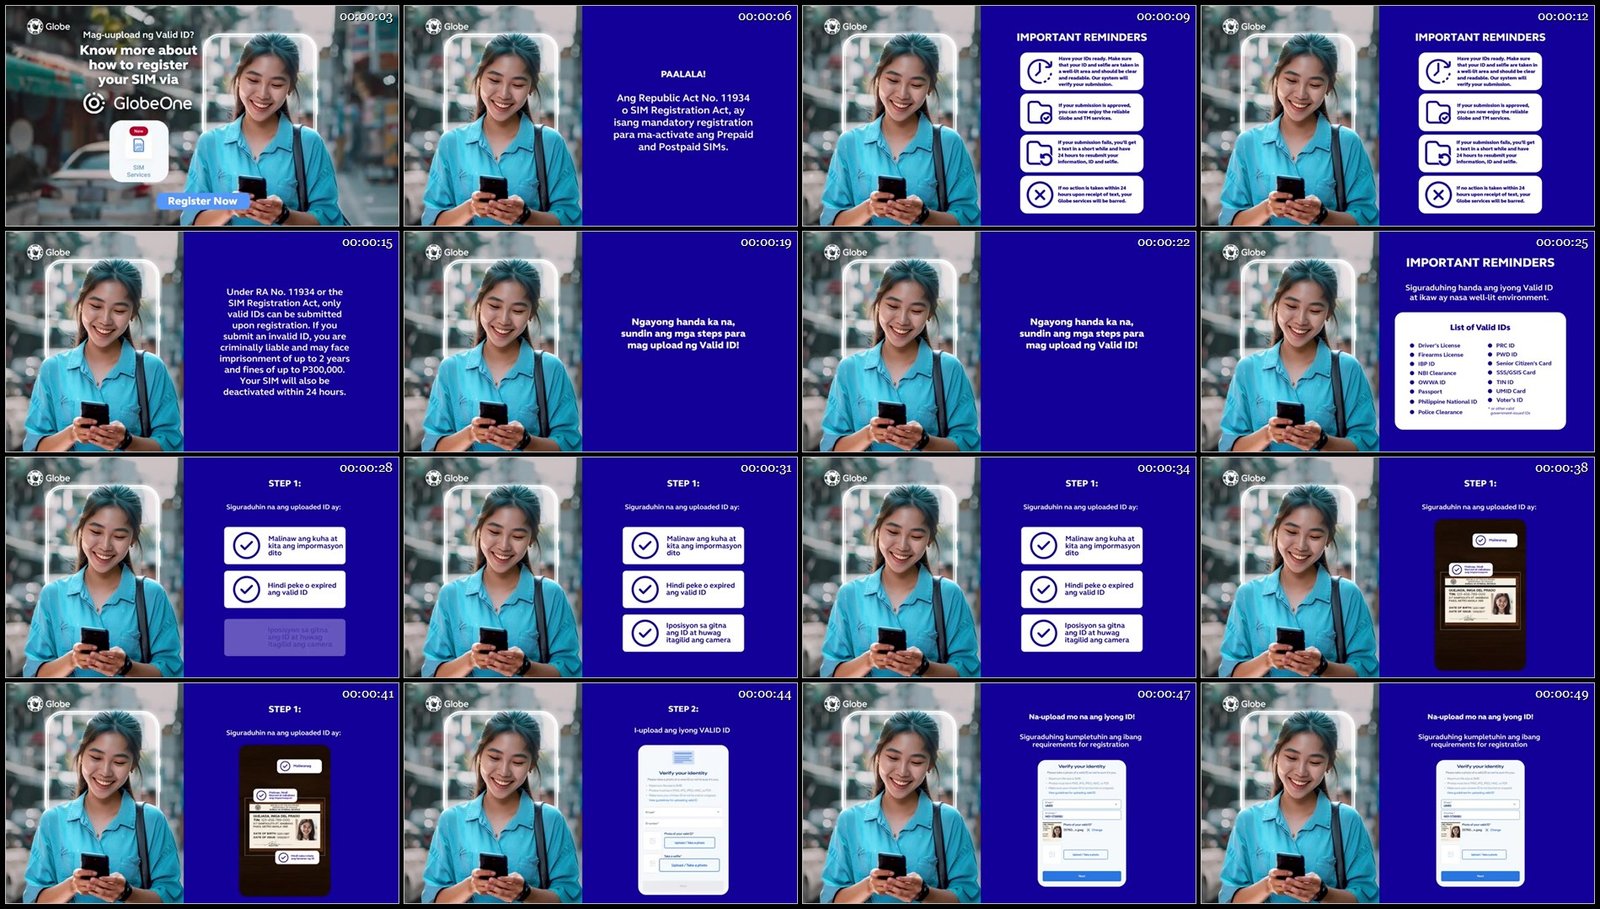The height and width of the screenshot is (909, 1600).
Task: Check 'Malinaw ang kuha' circle in 00:00:31 frame
Action: coord(645,545)
